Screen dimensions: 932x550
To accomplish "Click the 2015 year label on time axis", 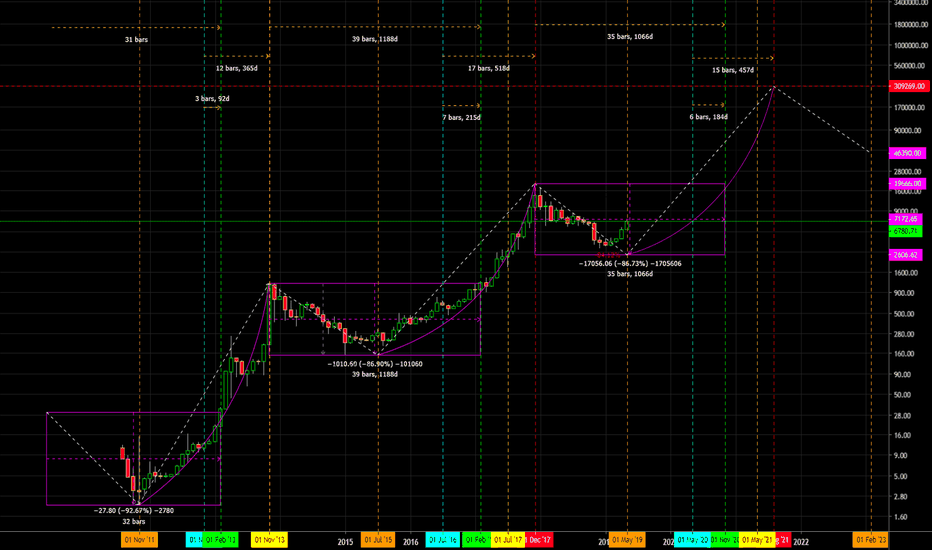I will click(345, 542).
